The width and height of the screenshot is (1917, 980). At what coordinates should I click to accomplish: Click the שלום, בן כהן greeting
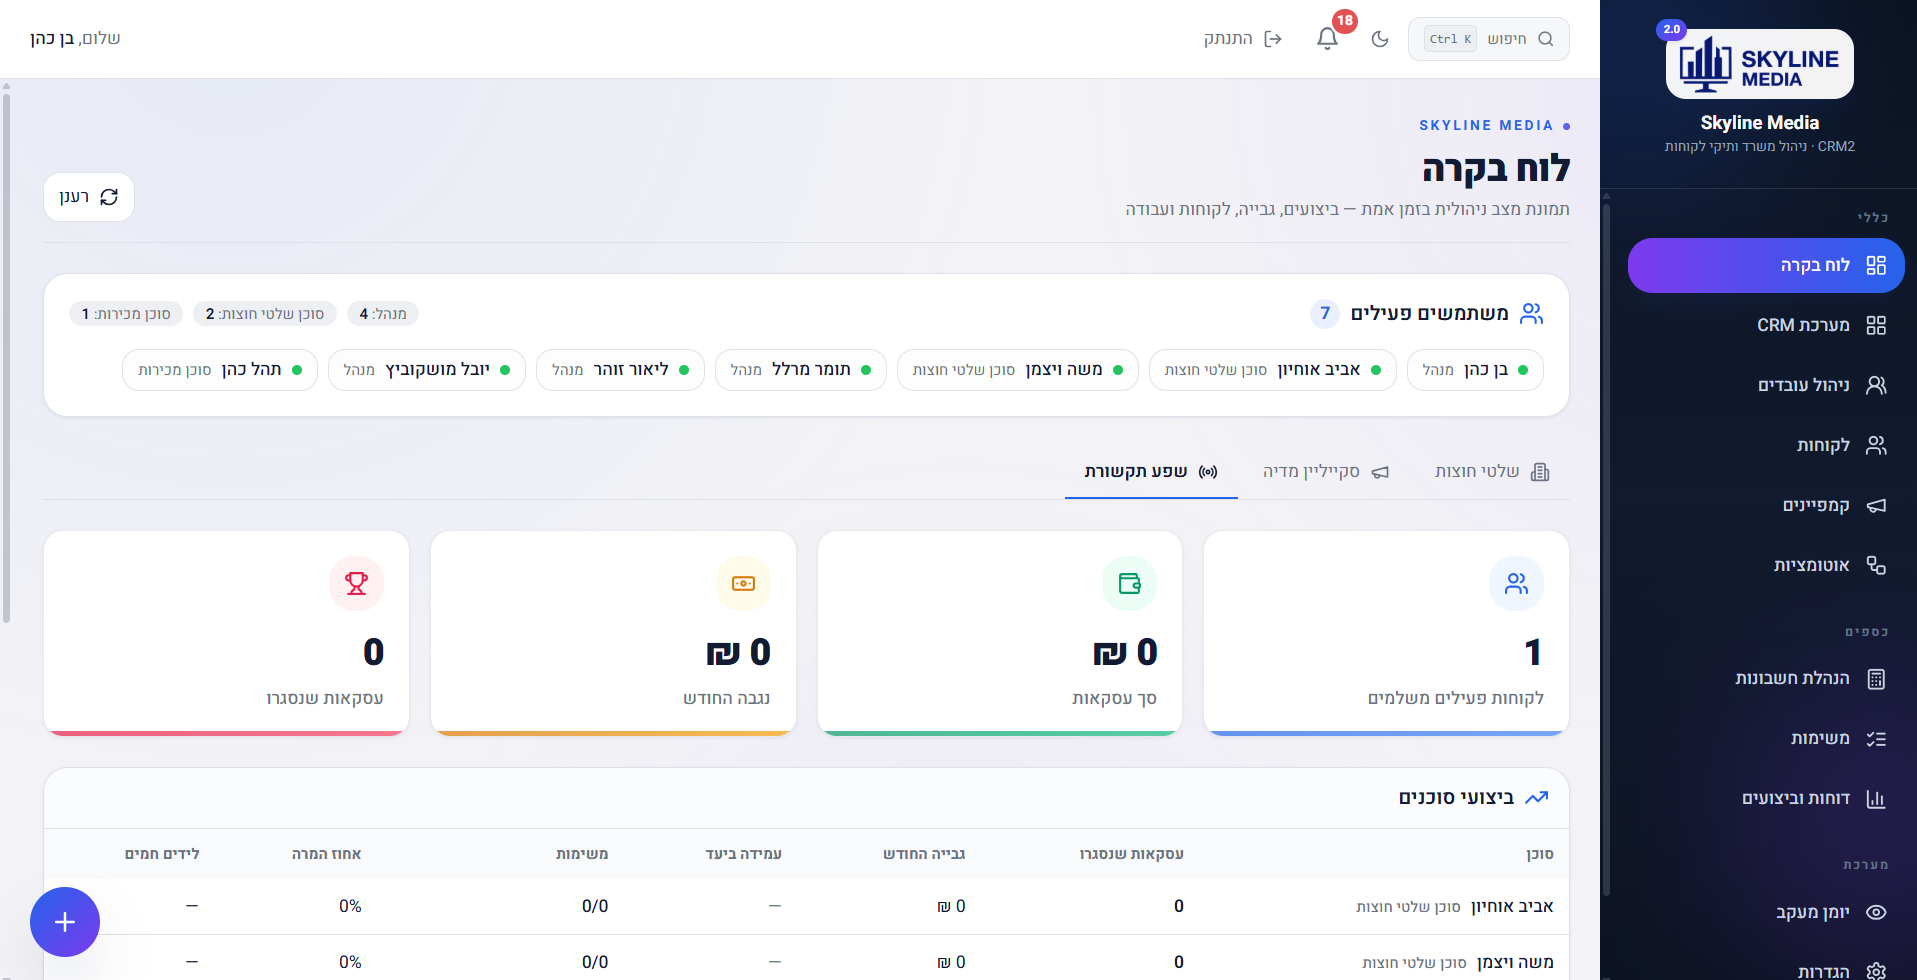click(x=75, y=39)
